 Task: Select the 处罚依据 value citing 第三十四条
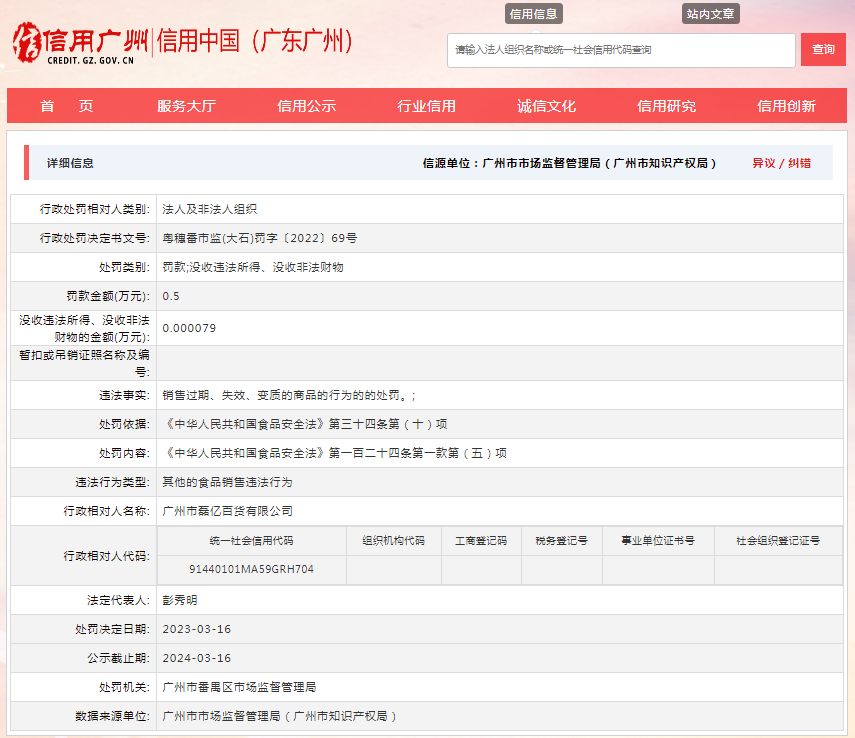[305, 424]
